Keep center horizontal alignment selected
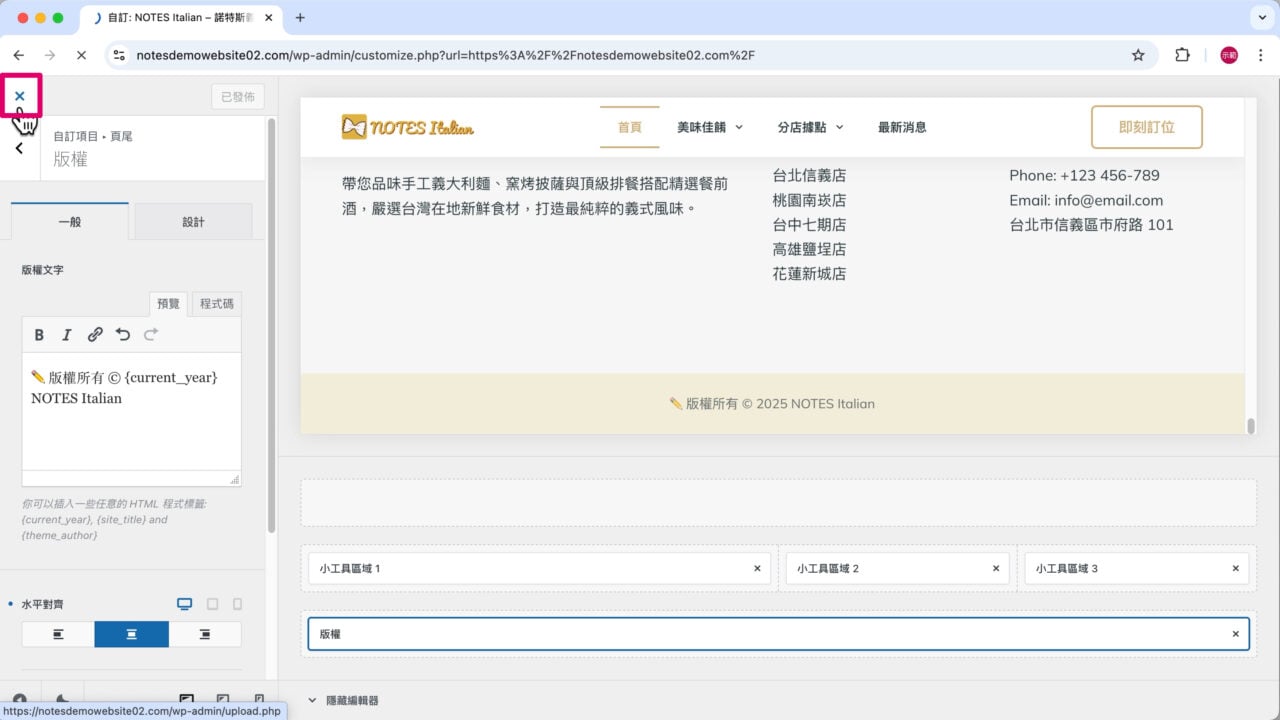This screenshot has height=720, width=1280. click(x=131, y=633)
